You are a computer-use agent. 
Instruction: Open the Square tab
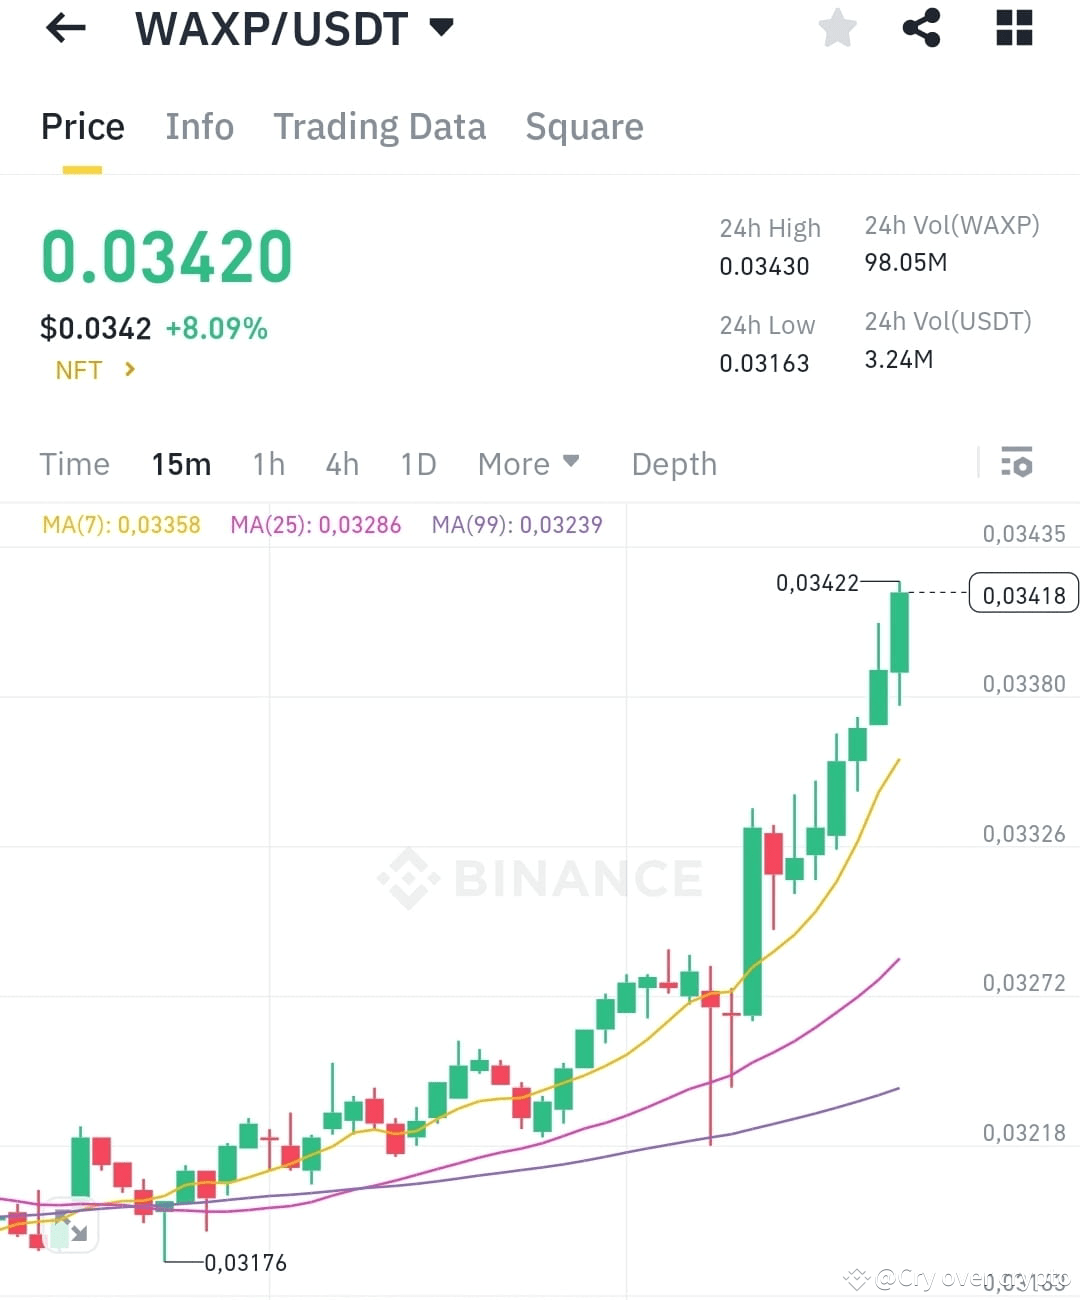584,127
